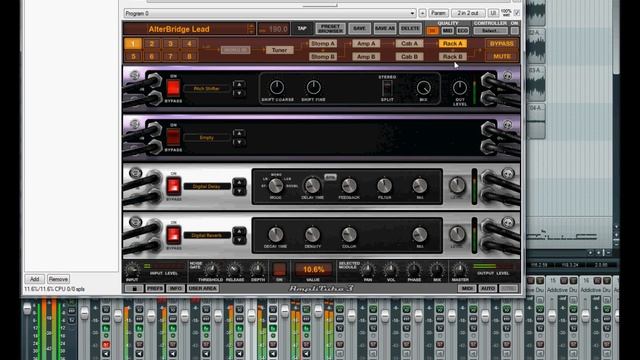
Task: Open the Digital Delay effect selector
Action: [x=207, y=186]
